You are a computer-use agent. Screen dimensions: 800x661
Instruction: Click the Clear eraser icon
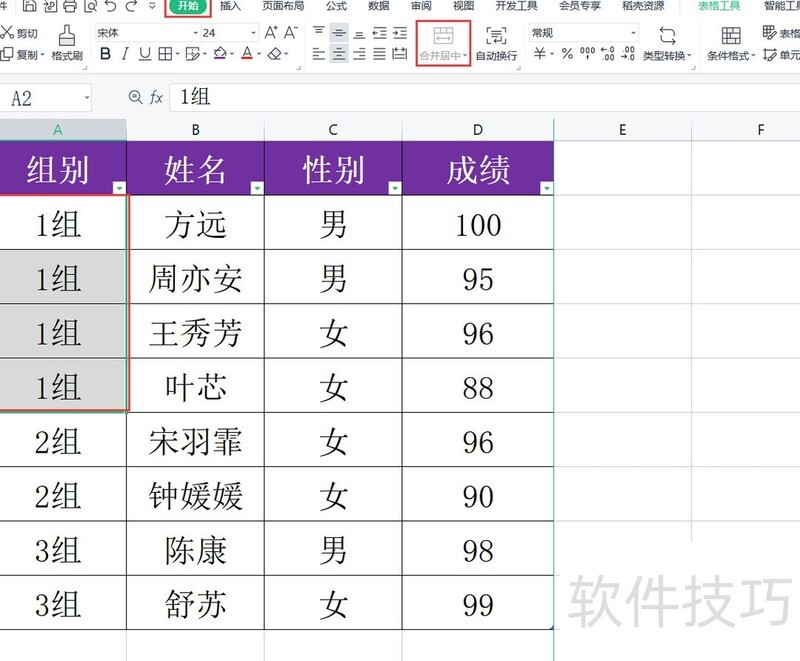275,54
